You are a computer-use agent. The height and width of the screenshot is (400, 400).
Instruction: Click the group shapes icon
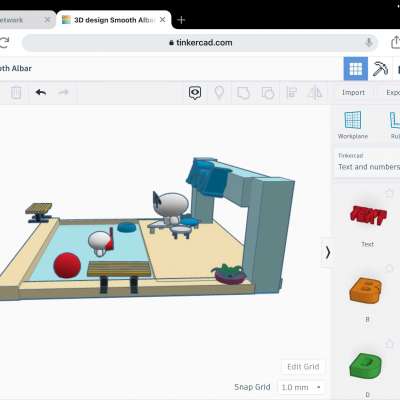(x=243, y=93)
